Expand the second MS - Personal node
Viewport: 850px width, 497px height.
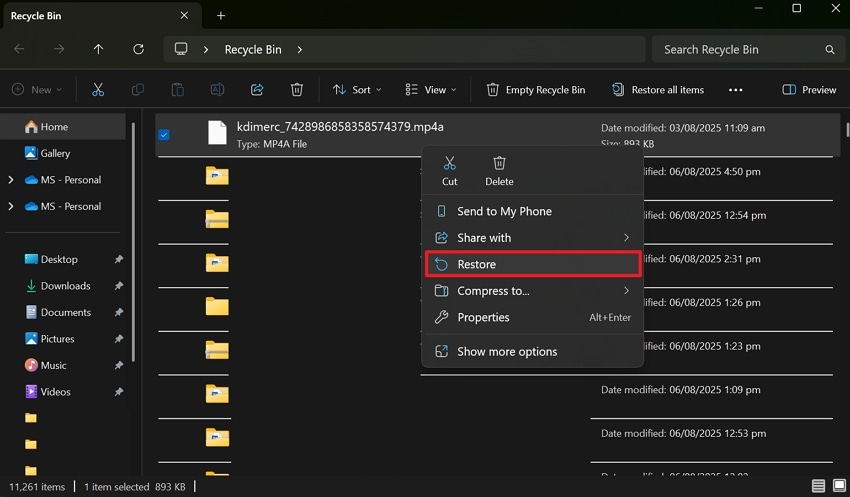(11, 206)
